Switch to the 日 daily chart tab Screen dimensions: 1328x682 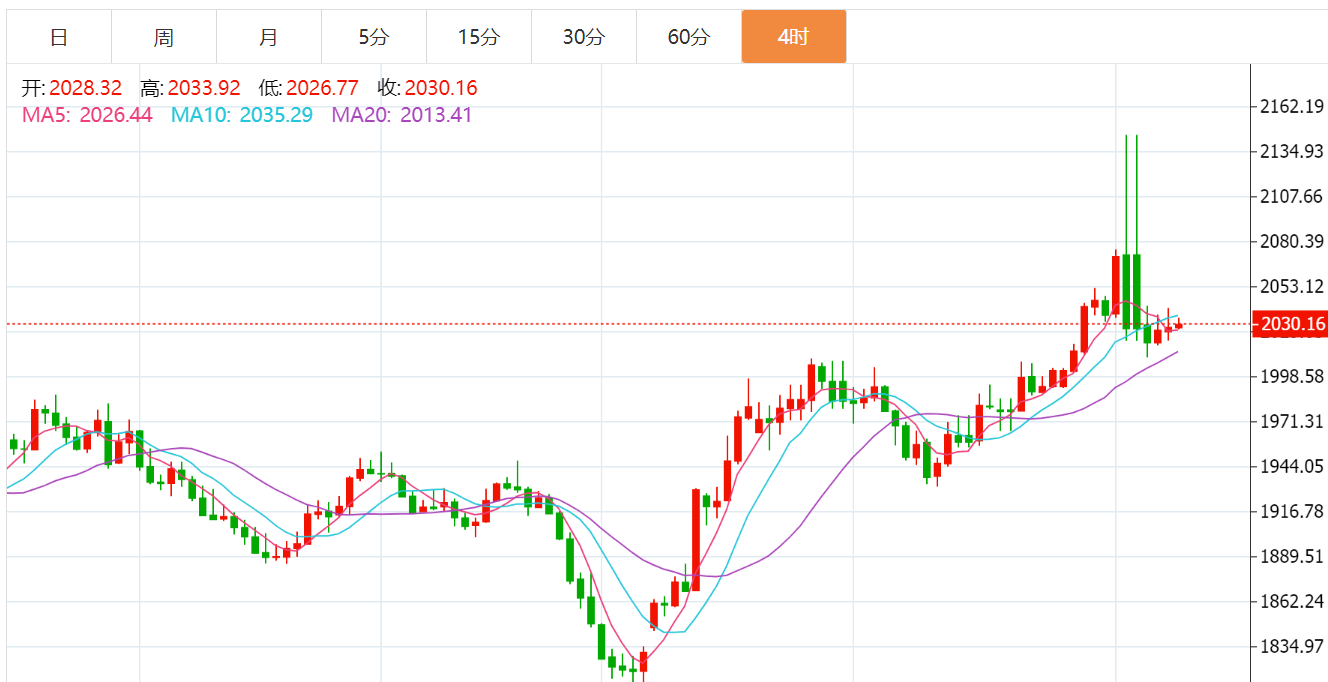point(59,37)
